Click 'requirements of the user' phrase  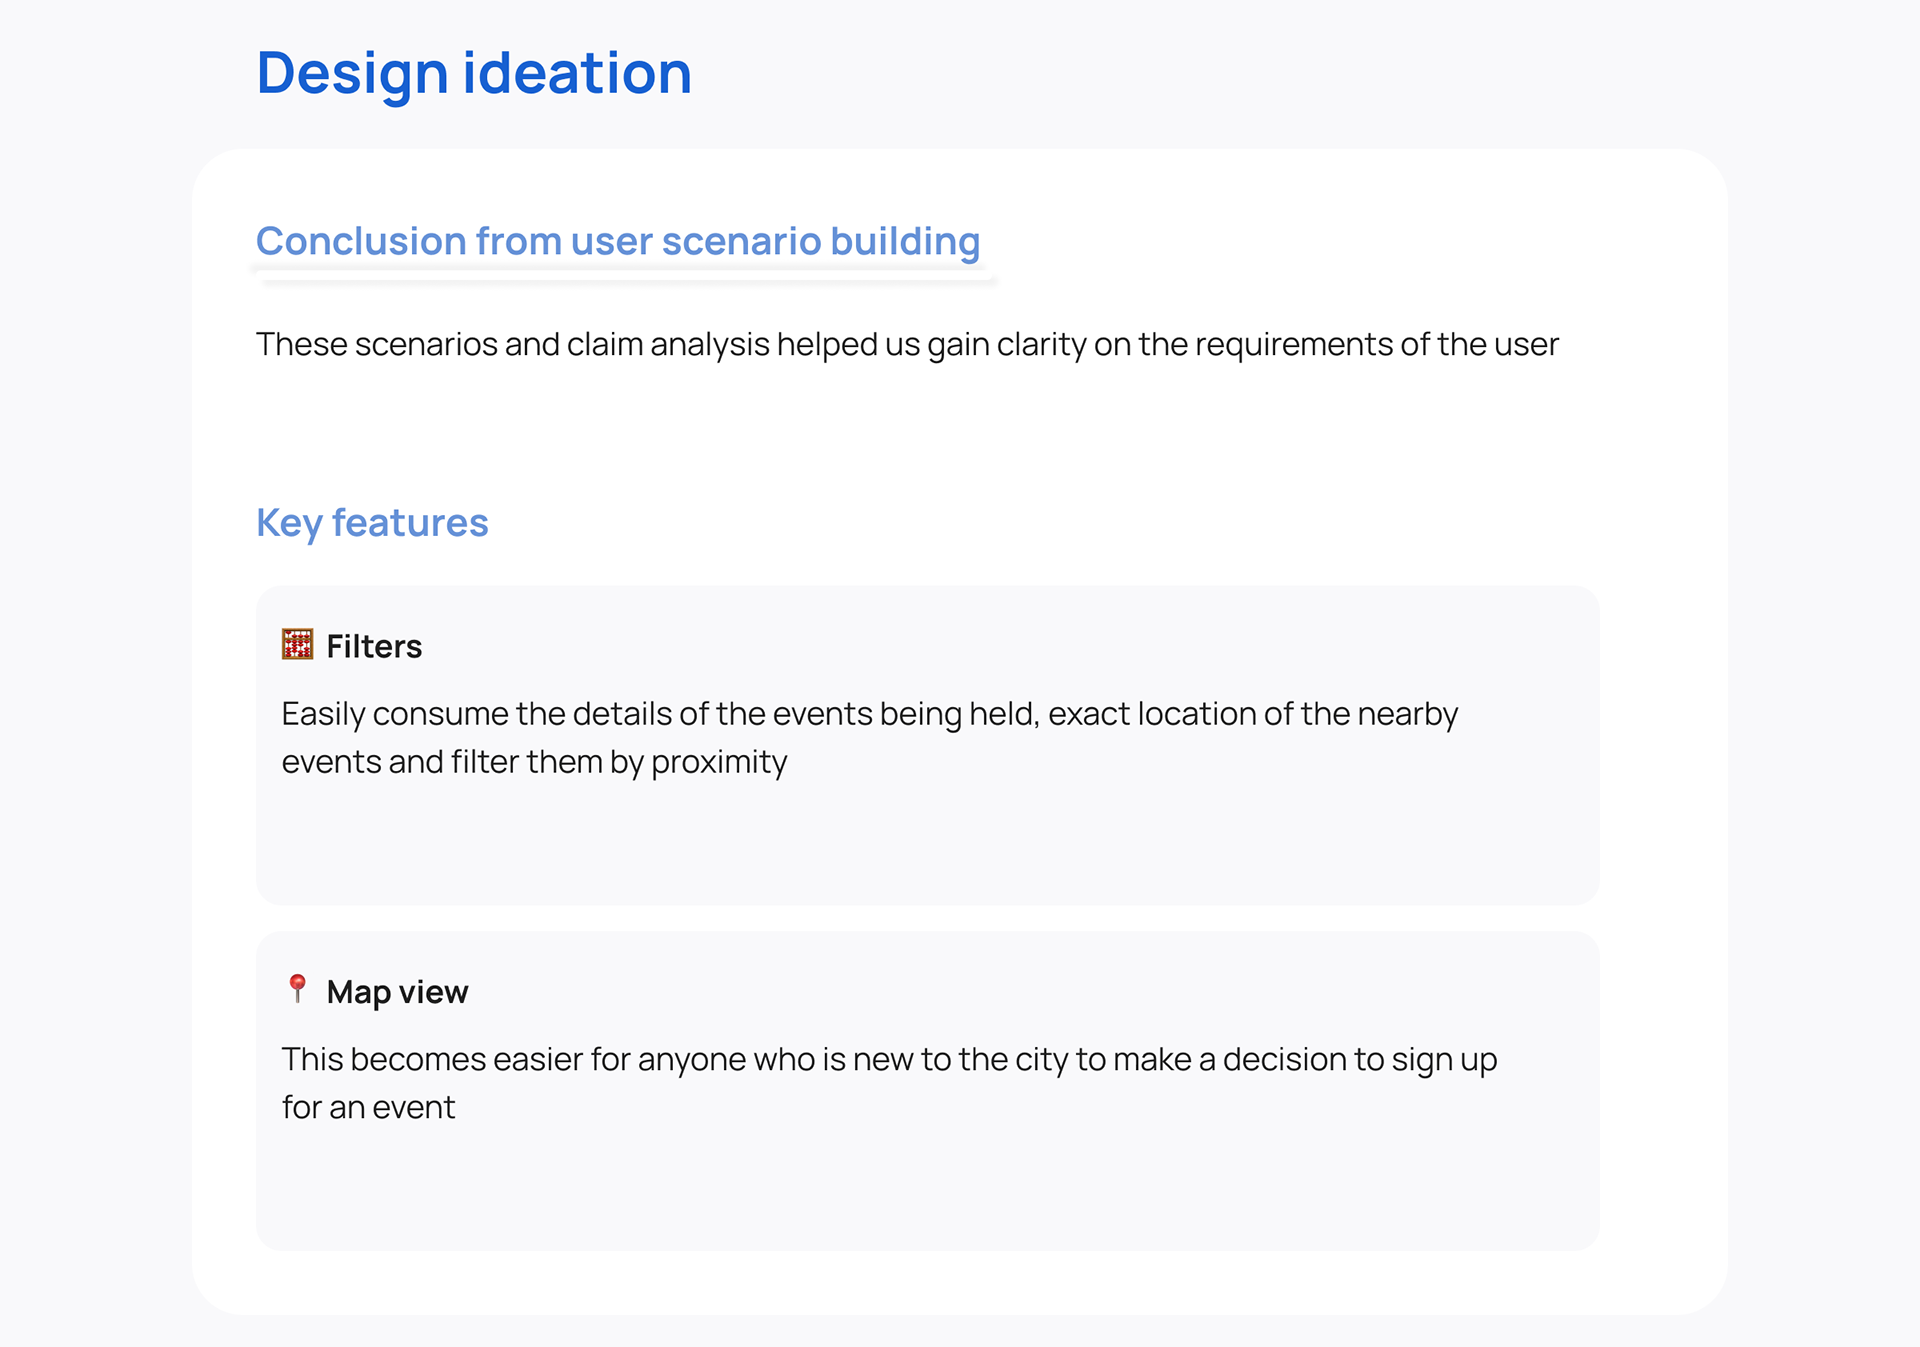[x=1376, y=344]
